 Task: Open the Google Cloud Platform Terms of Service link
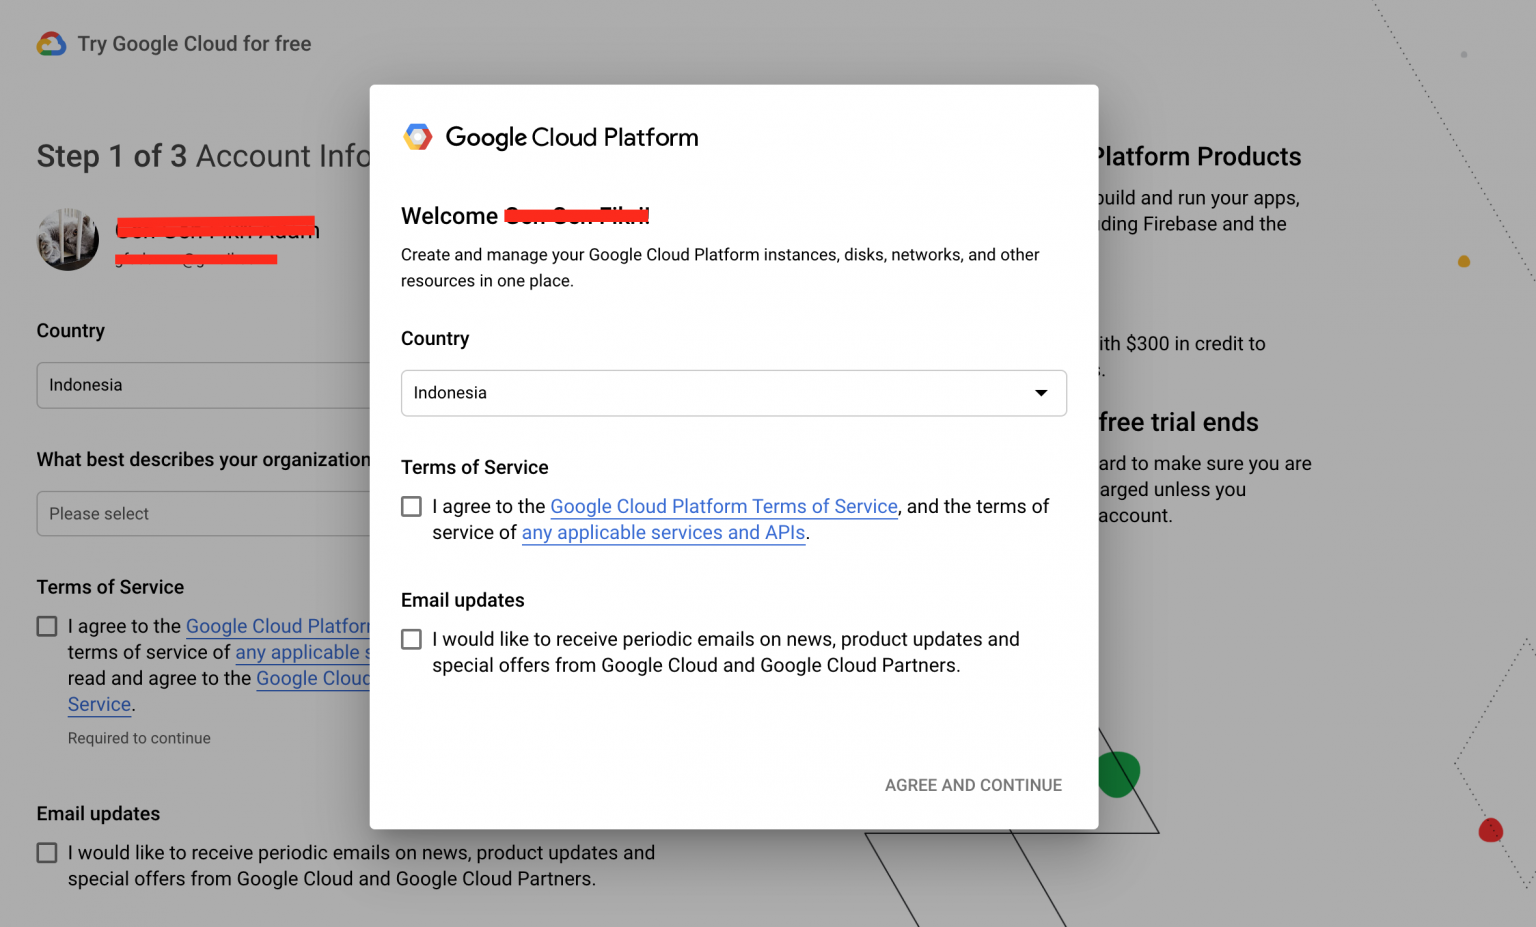point(723,506)
